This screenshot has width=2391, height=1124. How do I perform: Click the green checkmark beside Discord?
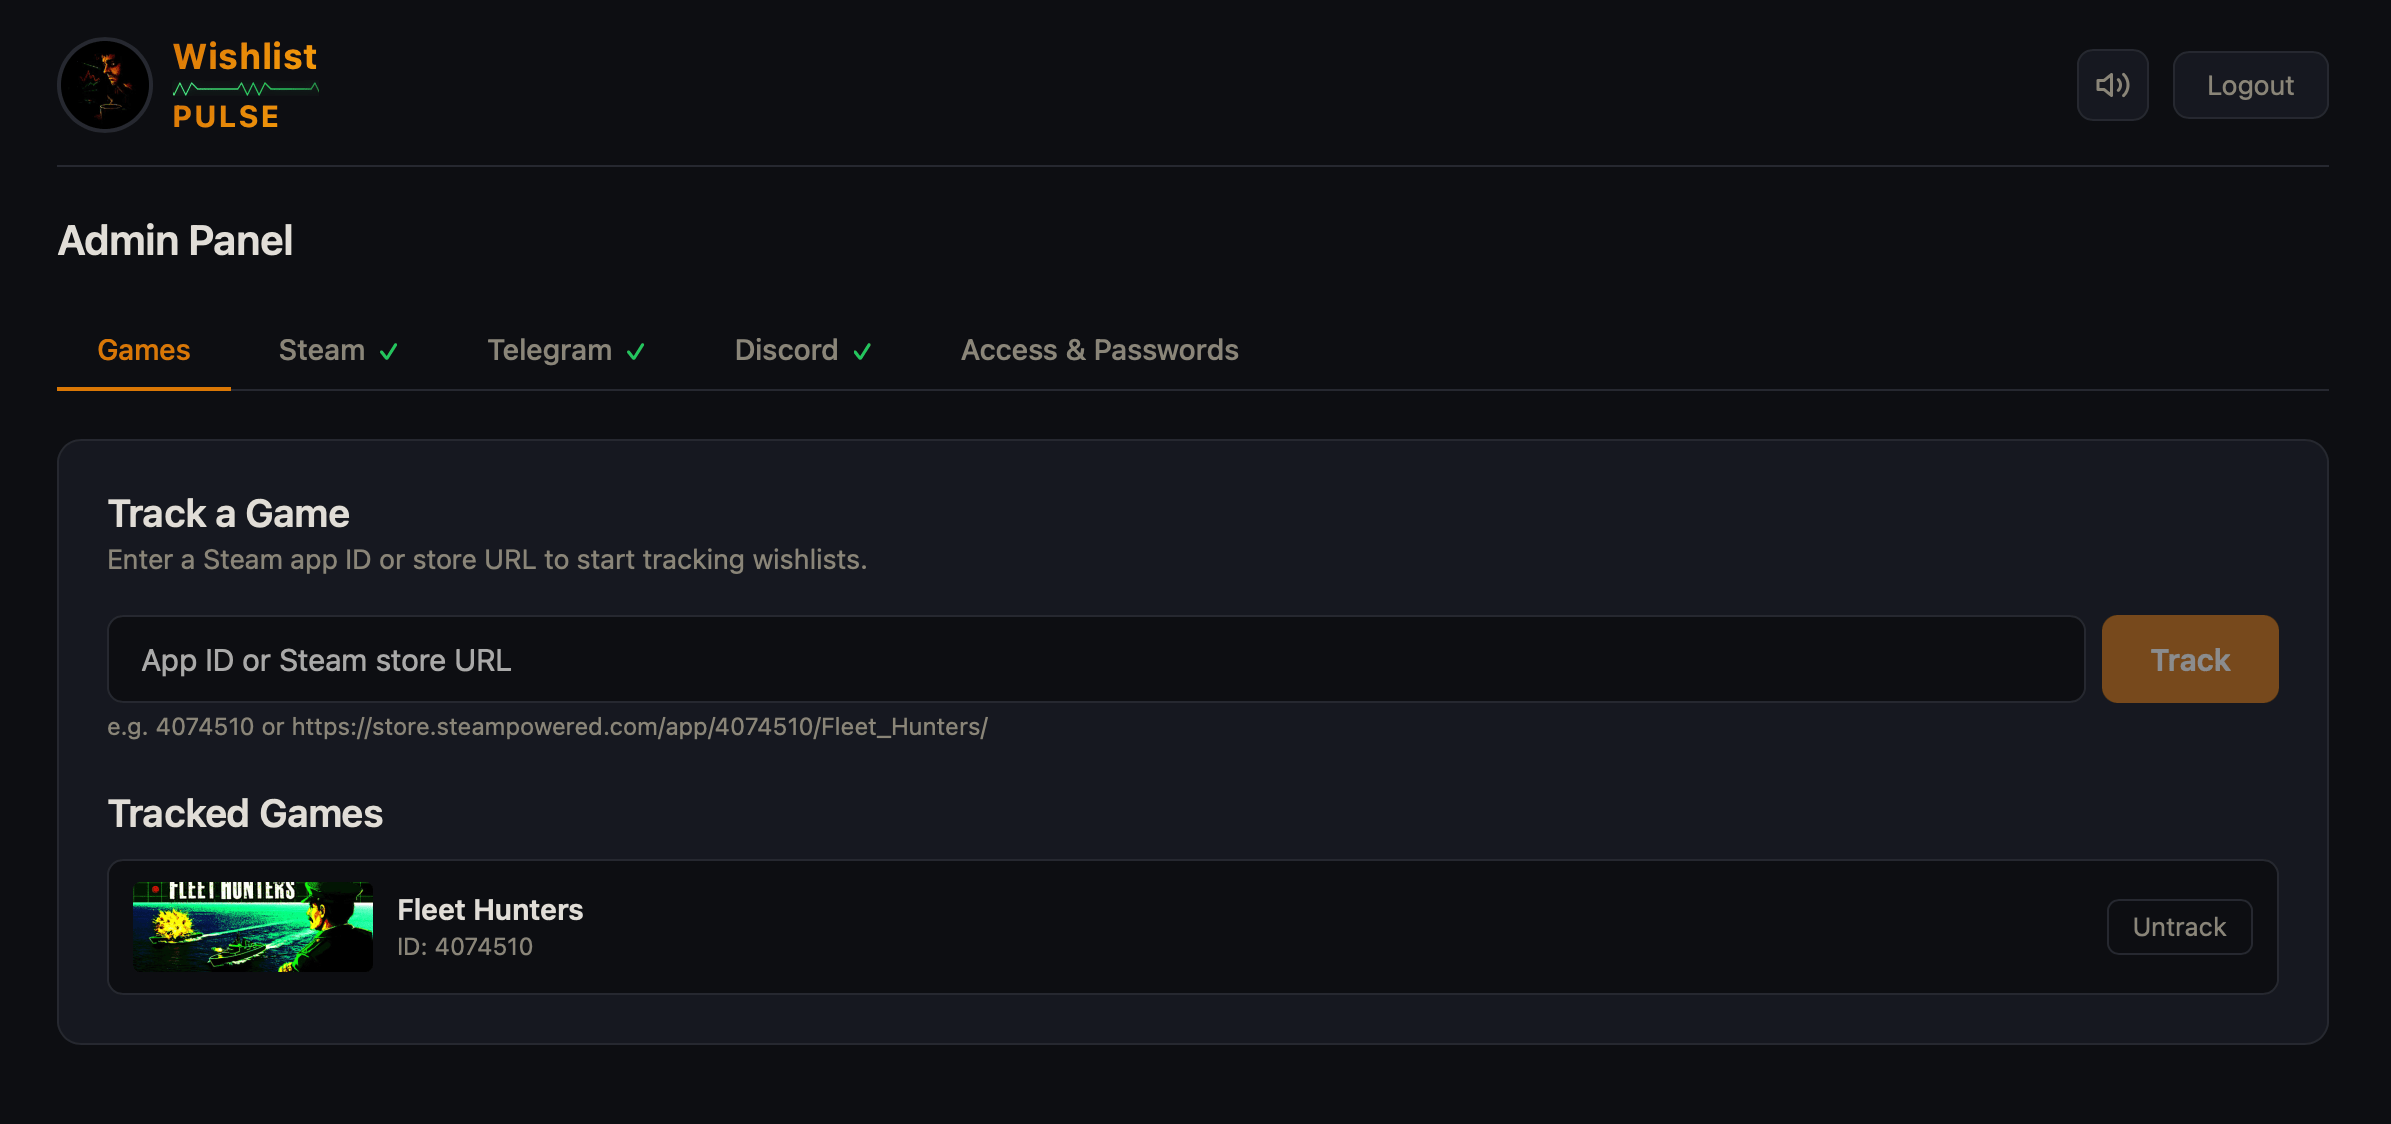point(862,352)
